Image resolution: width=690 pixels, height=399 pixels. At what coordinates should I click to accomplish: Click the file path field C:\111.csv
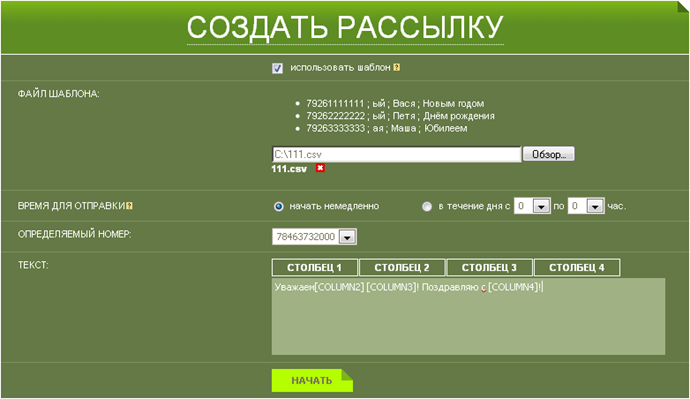coord(396,154)
